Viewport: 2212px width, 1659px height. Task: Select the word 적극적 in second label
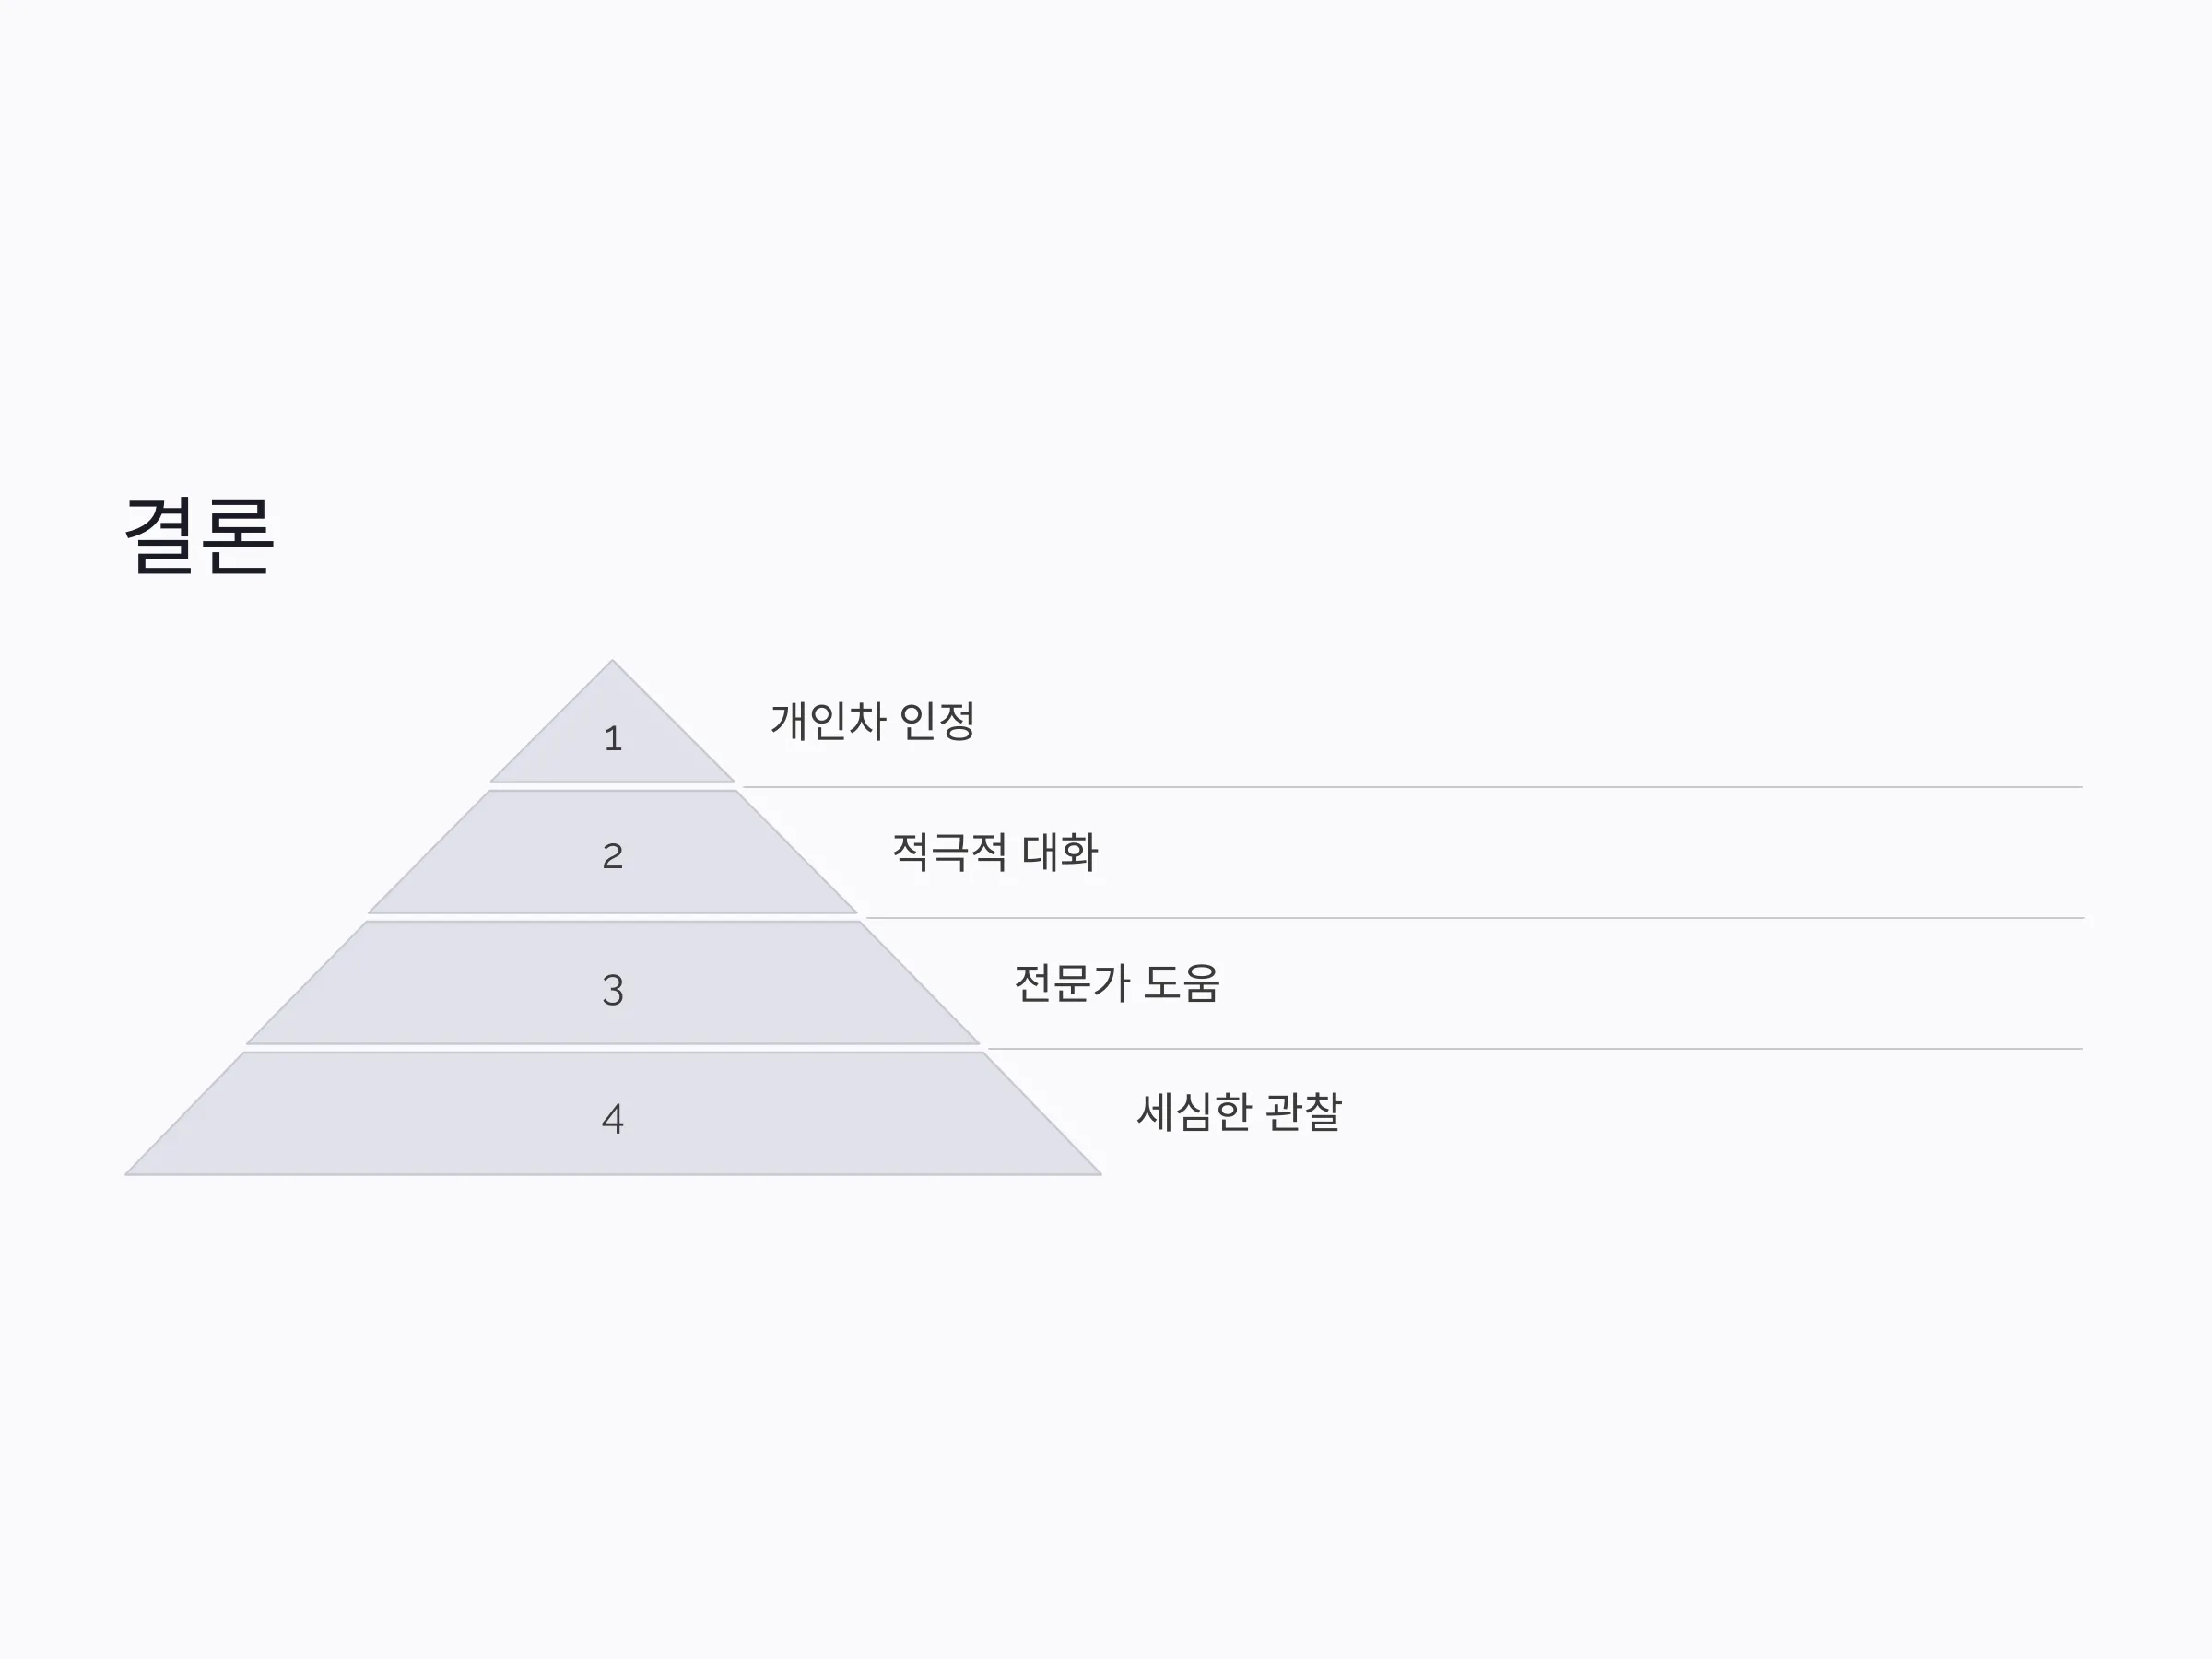(x=950, y=852)
